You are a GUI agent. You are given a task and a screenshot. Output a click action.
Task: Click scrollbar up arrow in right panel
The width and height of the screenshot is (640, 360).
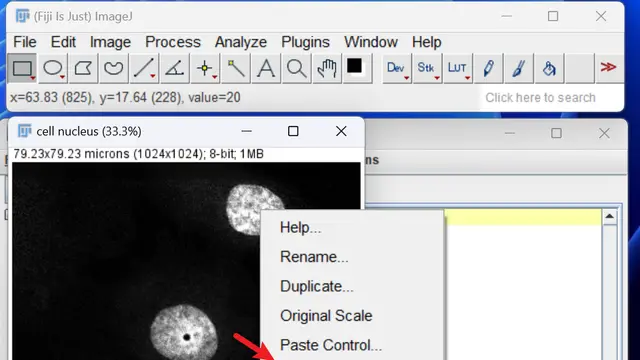[x=610, y=216]
